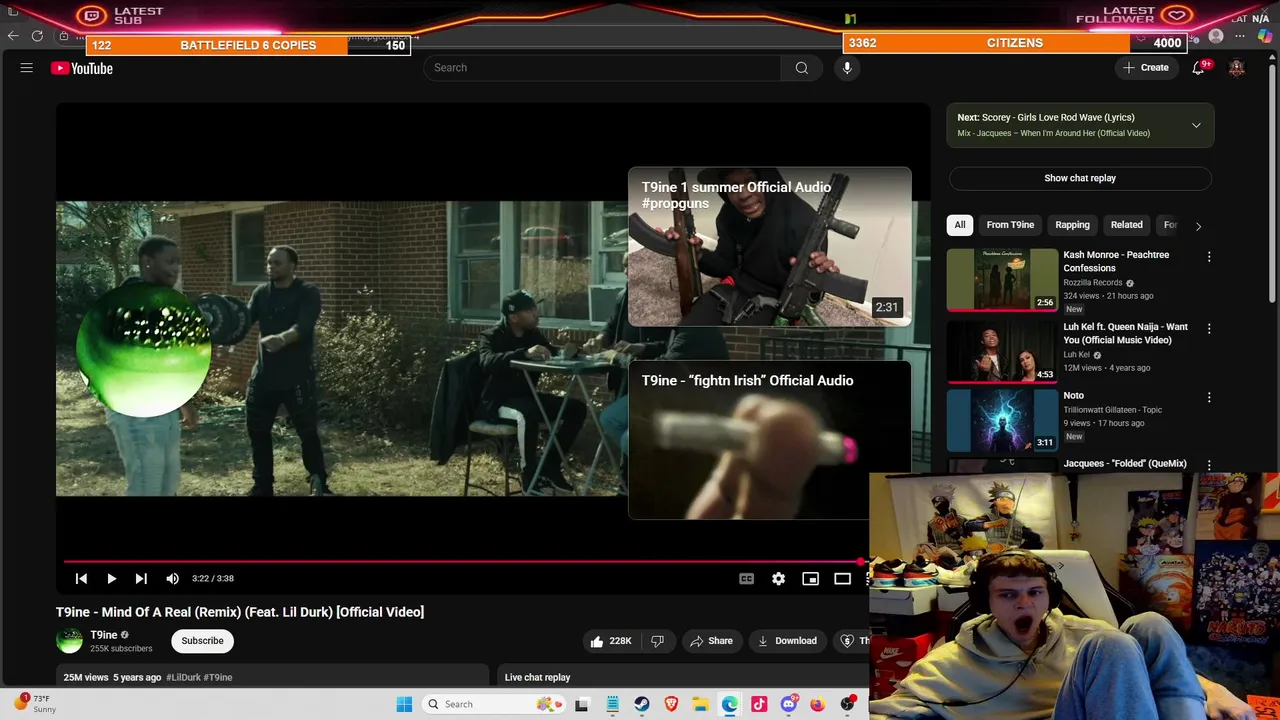Open the Task View taskbar icon
Image resolution: width=1280 pixels, height=720 pixels.
pos(582,704)
